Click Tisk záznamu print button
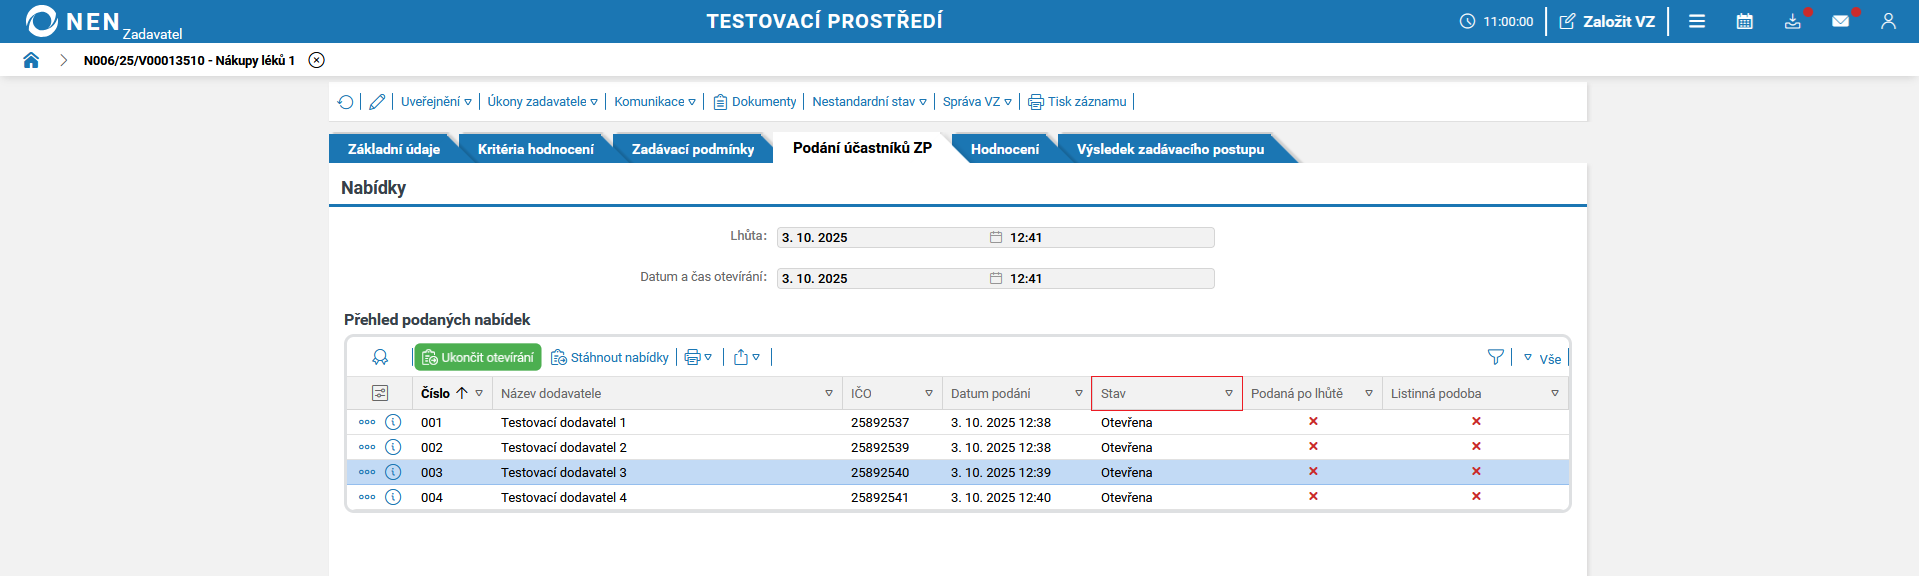Screen dimensions: 1919x576 (1077, 102)
